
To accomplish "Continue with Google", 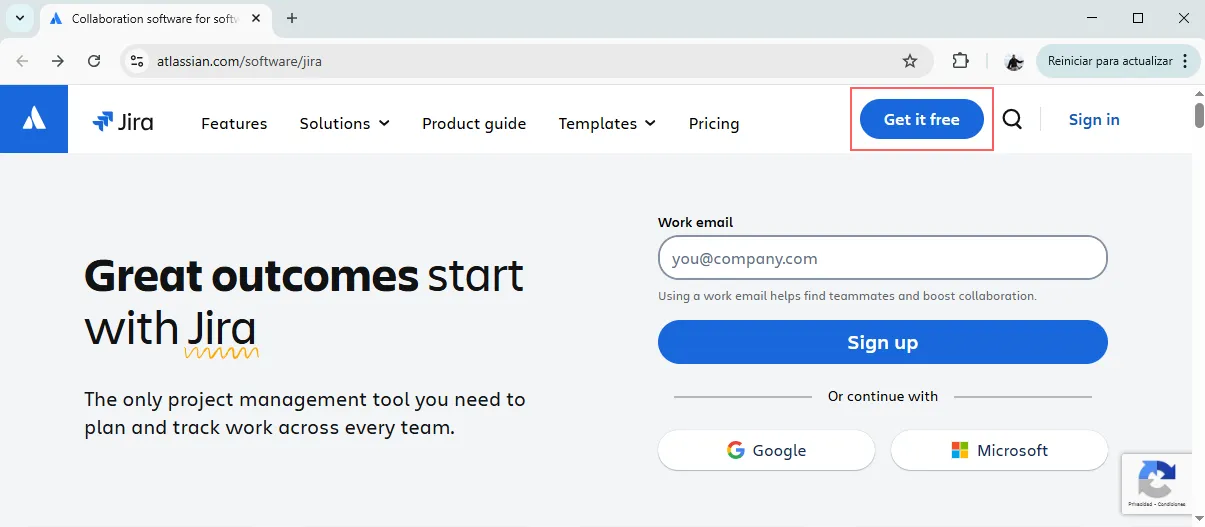I will (766, 450).
